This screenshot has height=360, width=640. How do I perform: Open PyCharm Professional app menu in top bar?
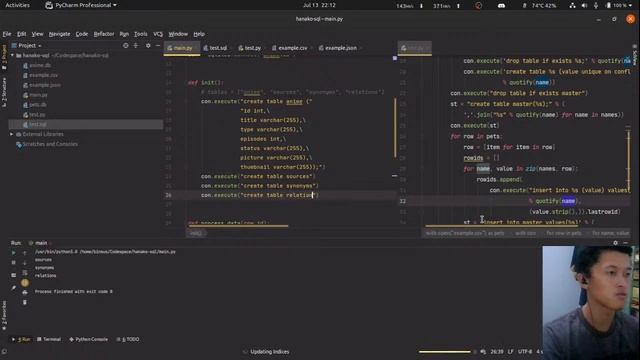click(81, 5)
